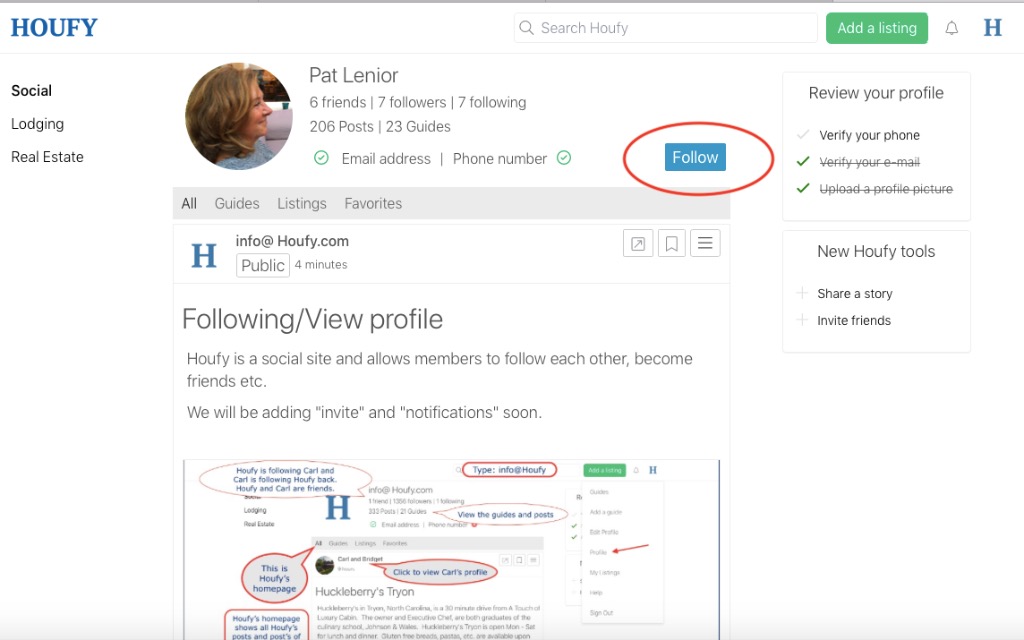Bookmark the Following/View profile post
Image resolution: width=1024 pixels, height=640 pixels.
click(671, 244)
